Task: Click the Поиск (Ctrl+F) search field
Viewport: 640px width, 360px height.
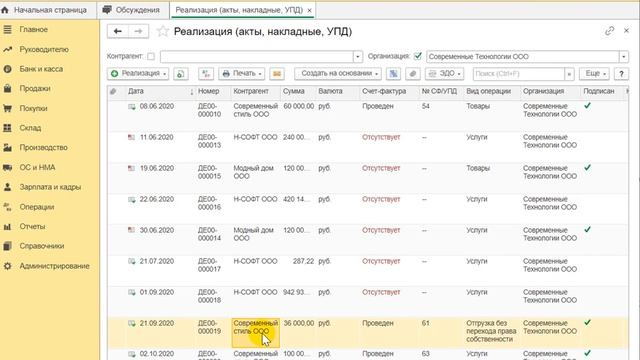Action: click(x=519, y=74)
